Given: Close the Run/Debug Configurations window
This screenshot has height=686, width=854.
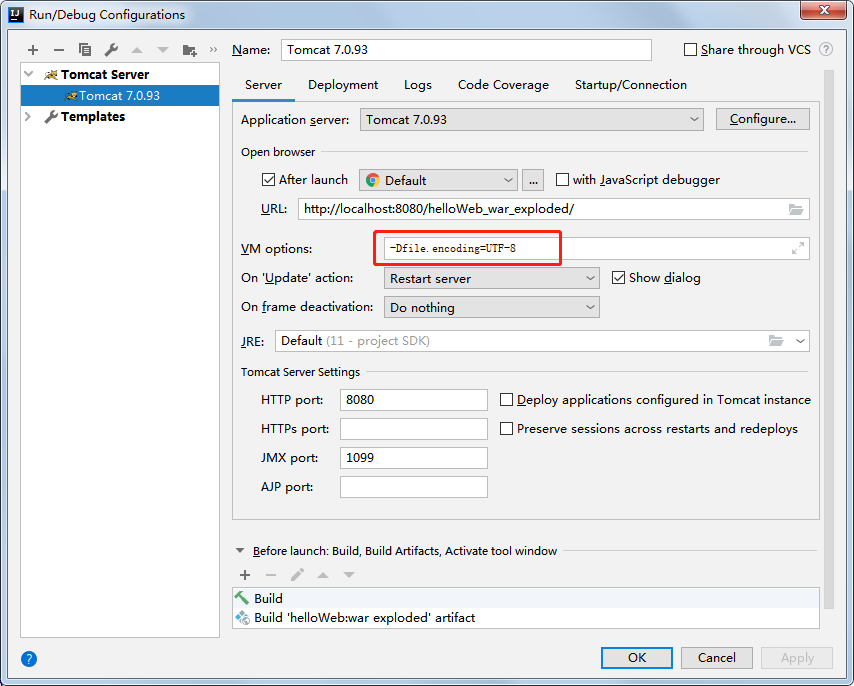Looking at the screenshot, I should pyautogui.click(x=824, y=9).
